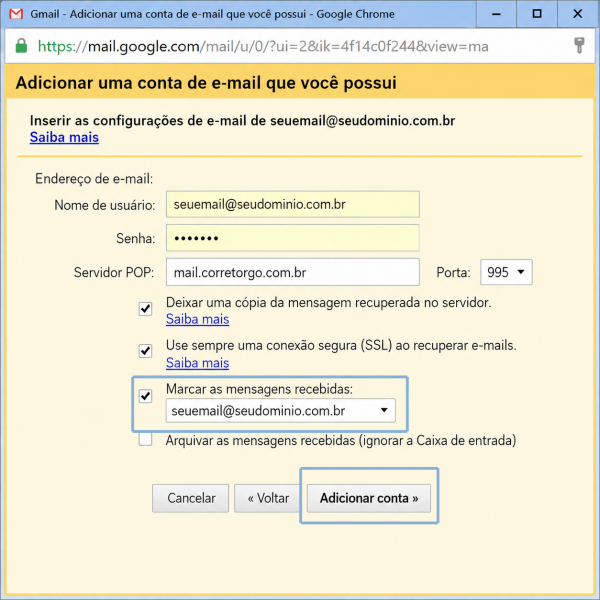Click the Senha password field
The width and height of the screenshot is (600, 600).
point(293,238)
